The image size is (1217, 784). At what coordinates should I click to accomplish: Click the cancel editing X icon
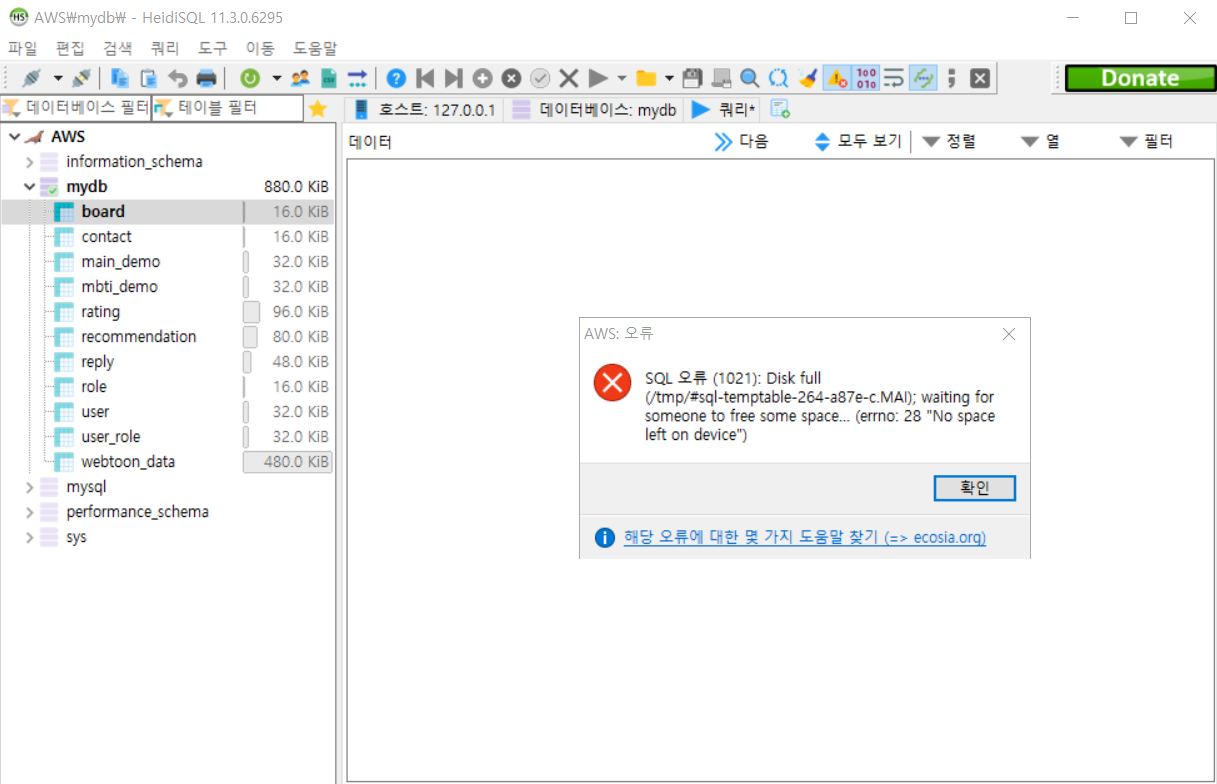(569, 78)
